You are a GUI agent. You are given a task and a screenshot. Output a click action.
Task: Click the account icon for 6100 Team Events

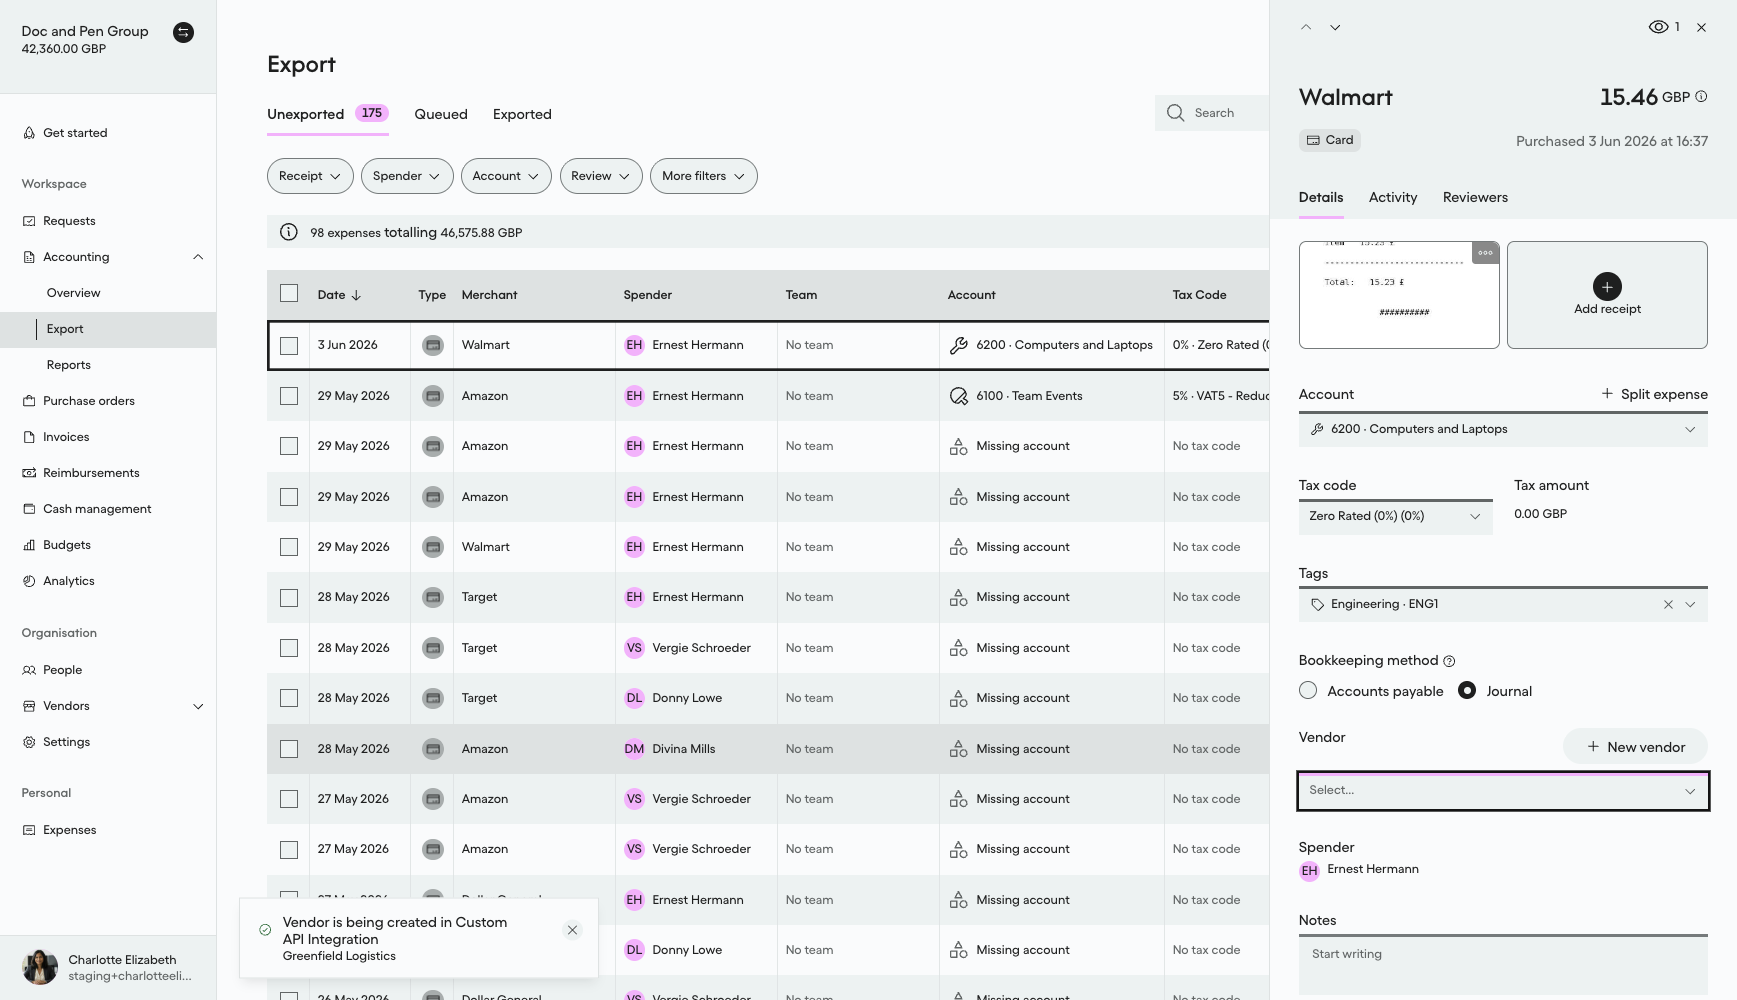[958, 396]
